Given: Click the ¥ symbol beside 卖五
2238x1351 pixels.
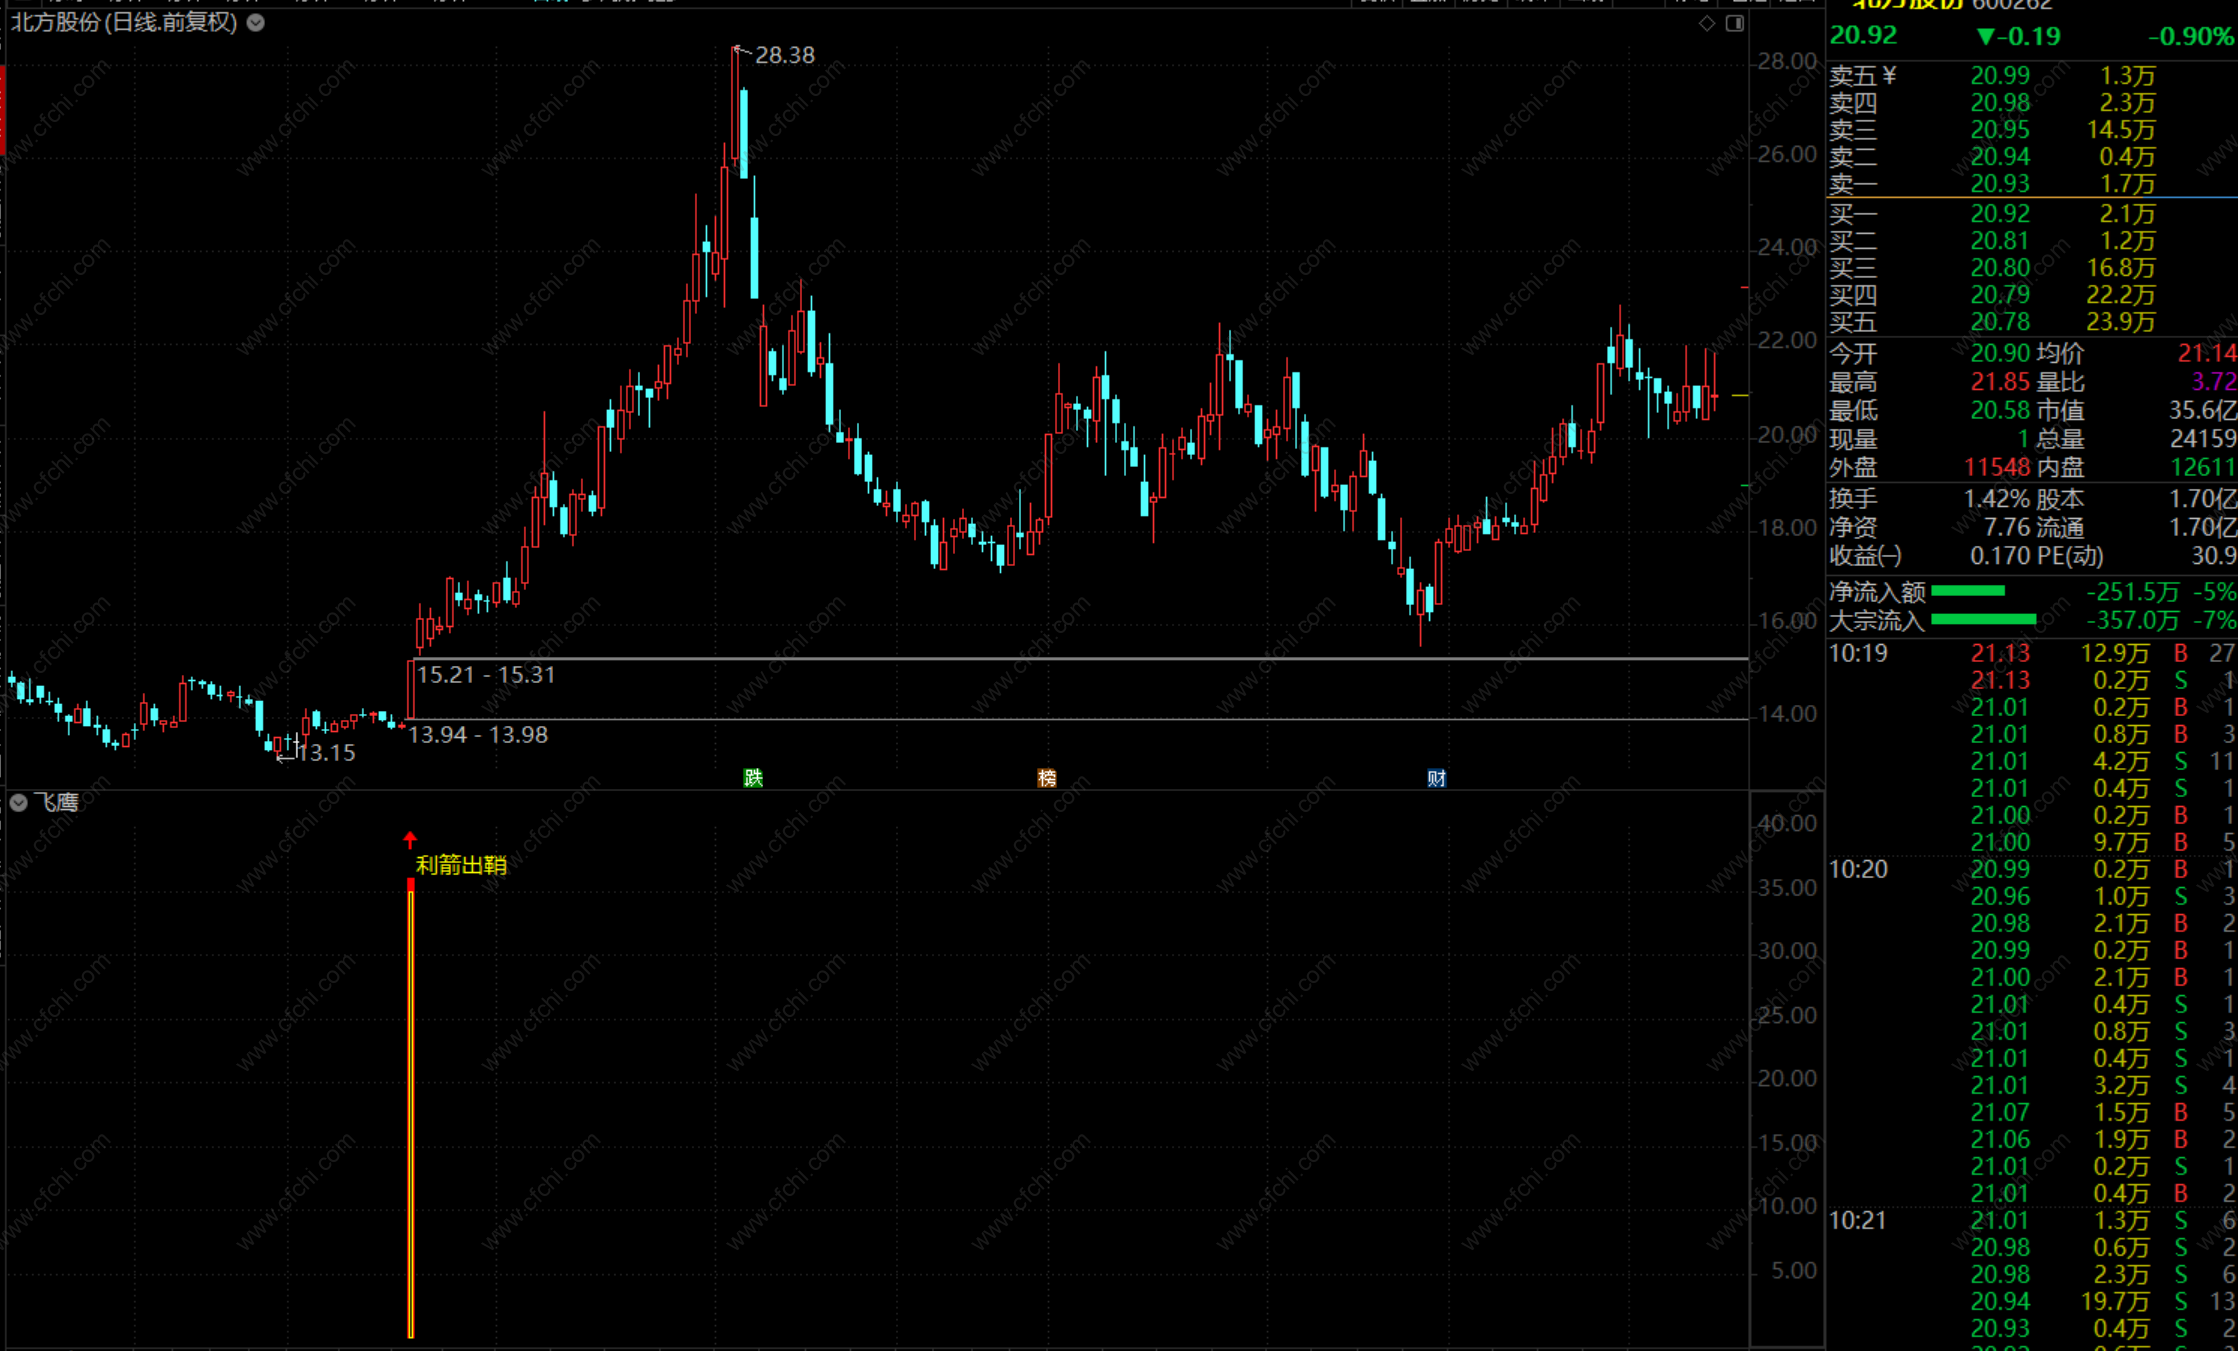Looking at the screenshot, I should click(x=1889, y=76).
